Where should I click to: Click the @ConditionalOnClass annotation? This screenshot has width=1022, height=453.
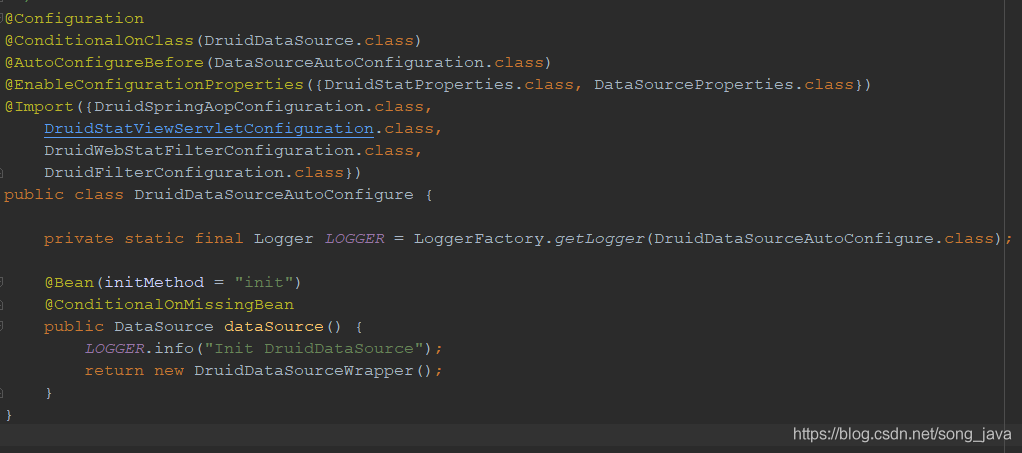coord(100,41)
